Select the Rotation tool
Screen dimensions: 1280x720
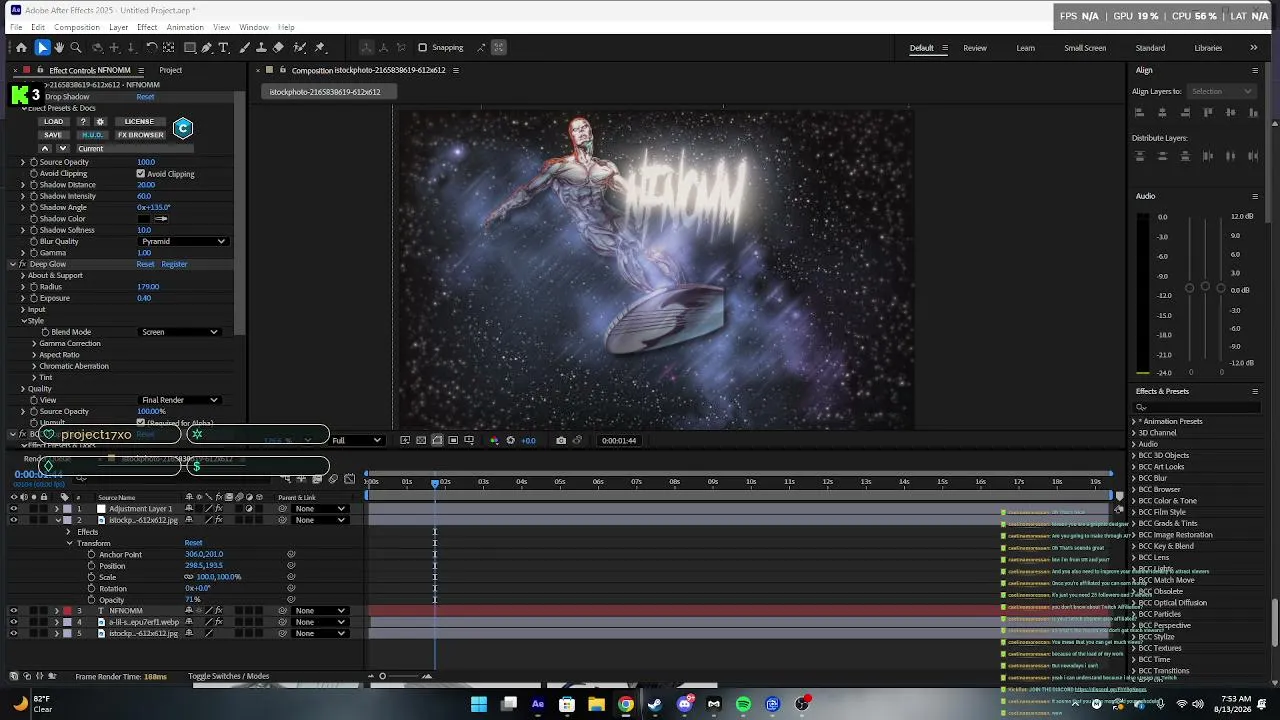tap(151, 47)
